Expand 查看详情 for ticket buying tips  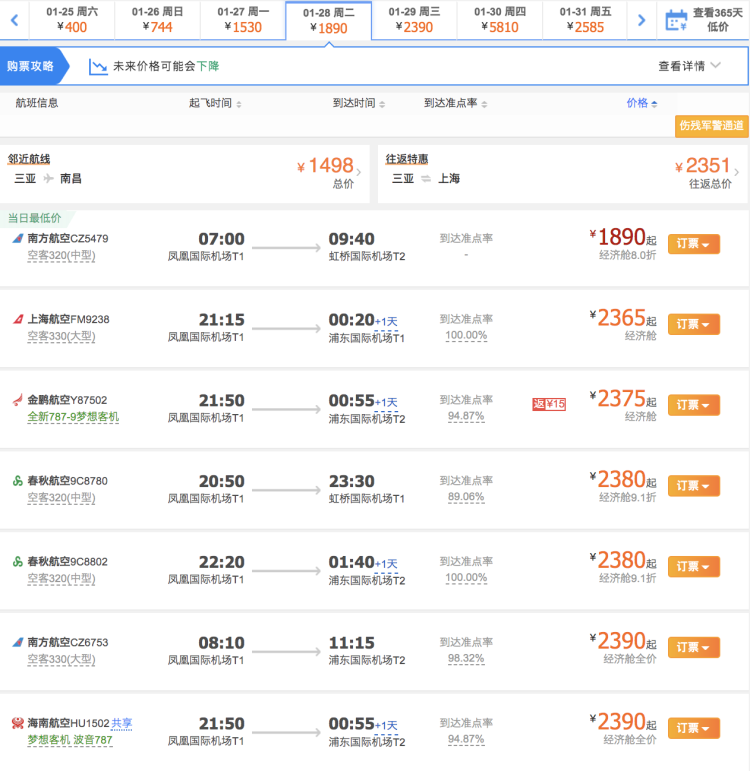click(x=689, y=66)
